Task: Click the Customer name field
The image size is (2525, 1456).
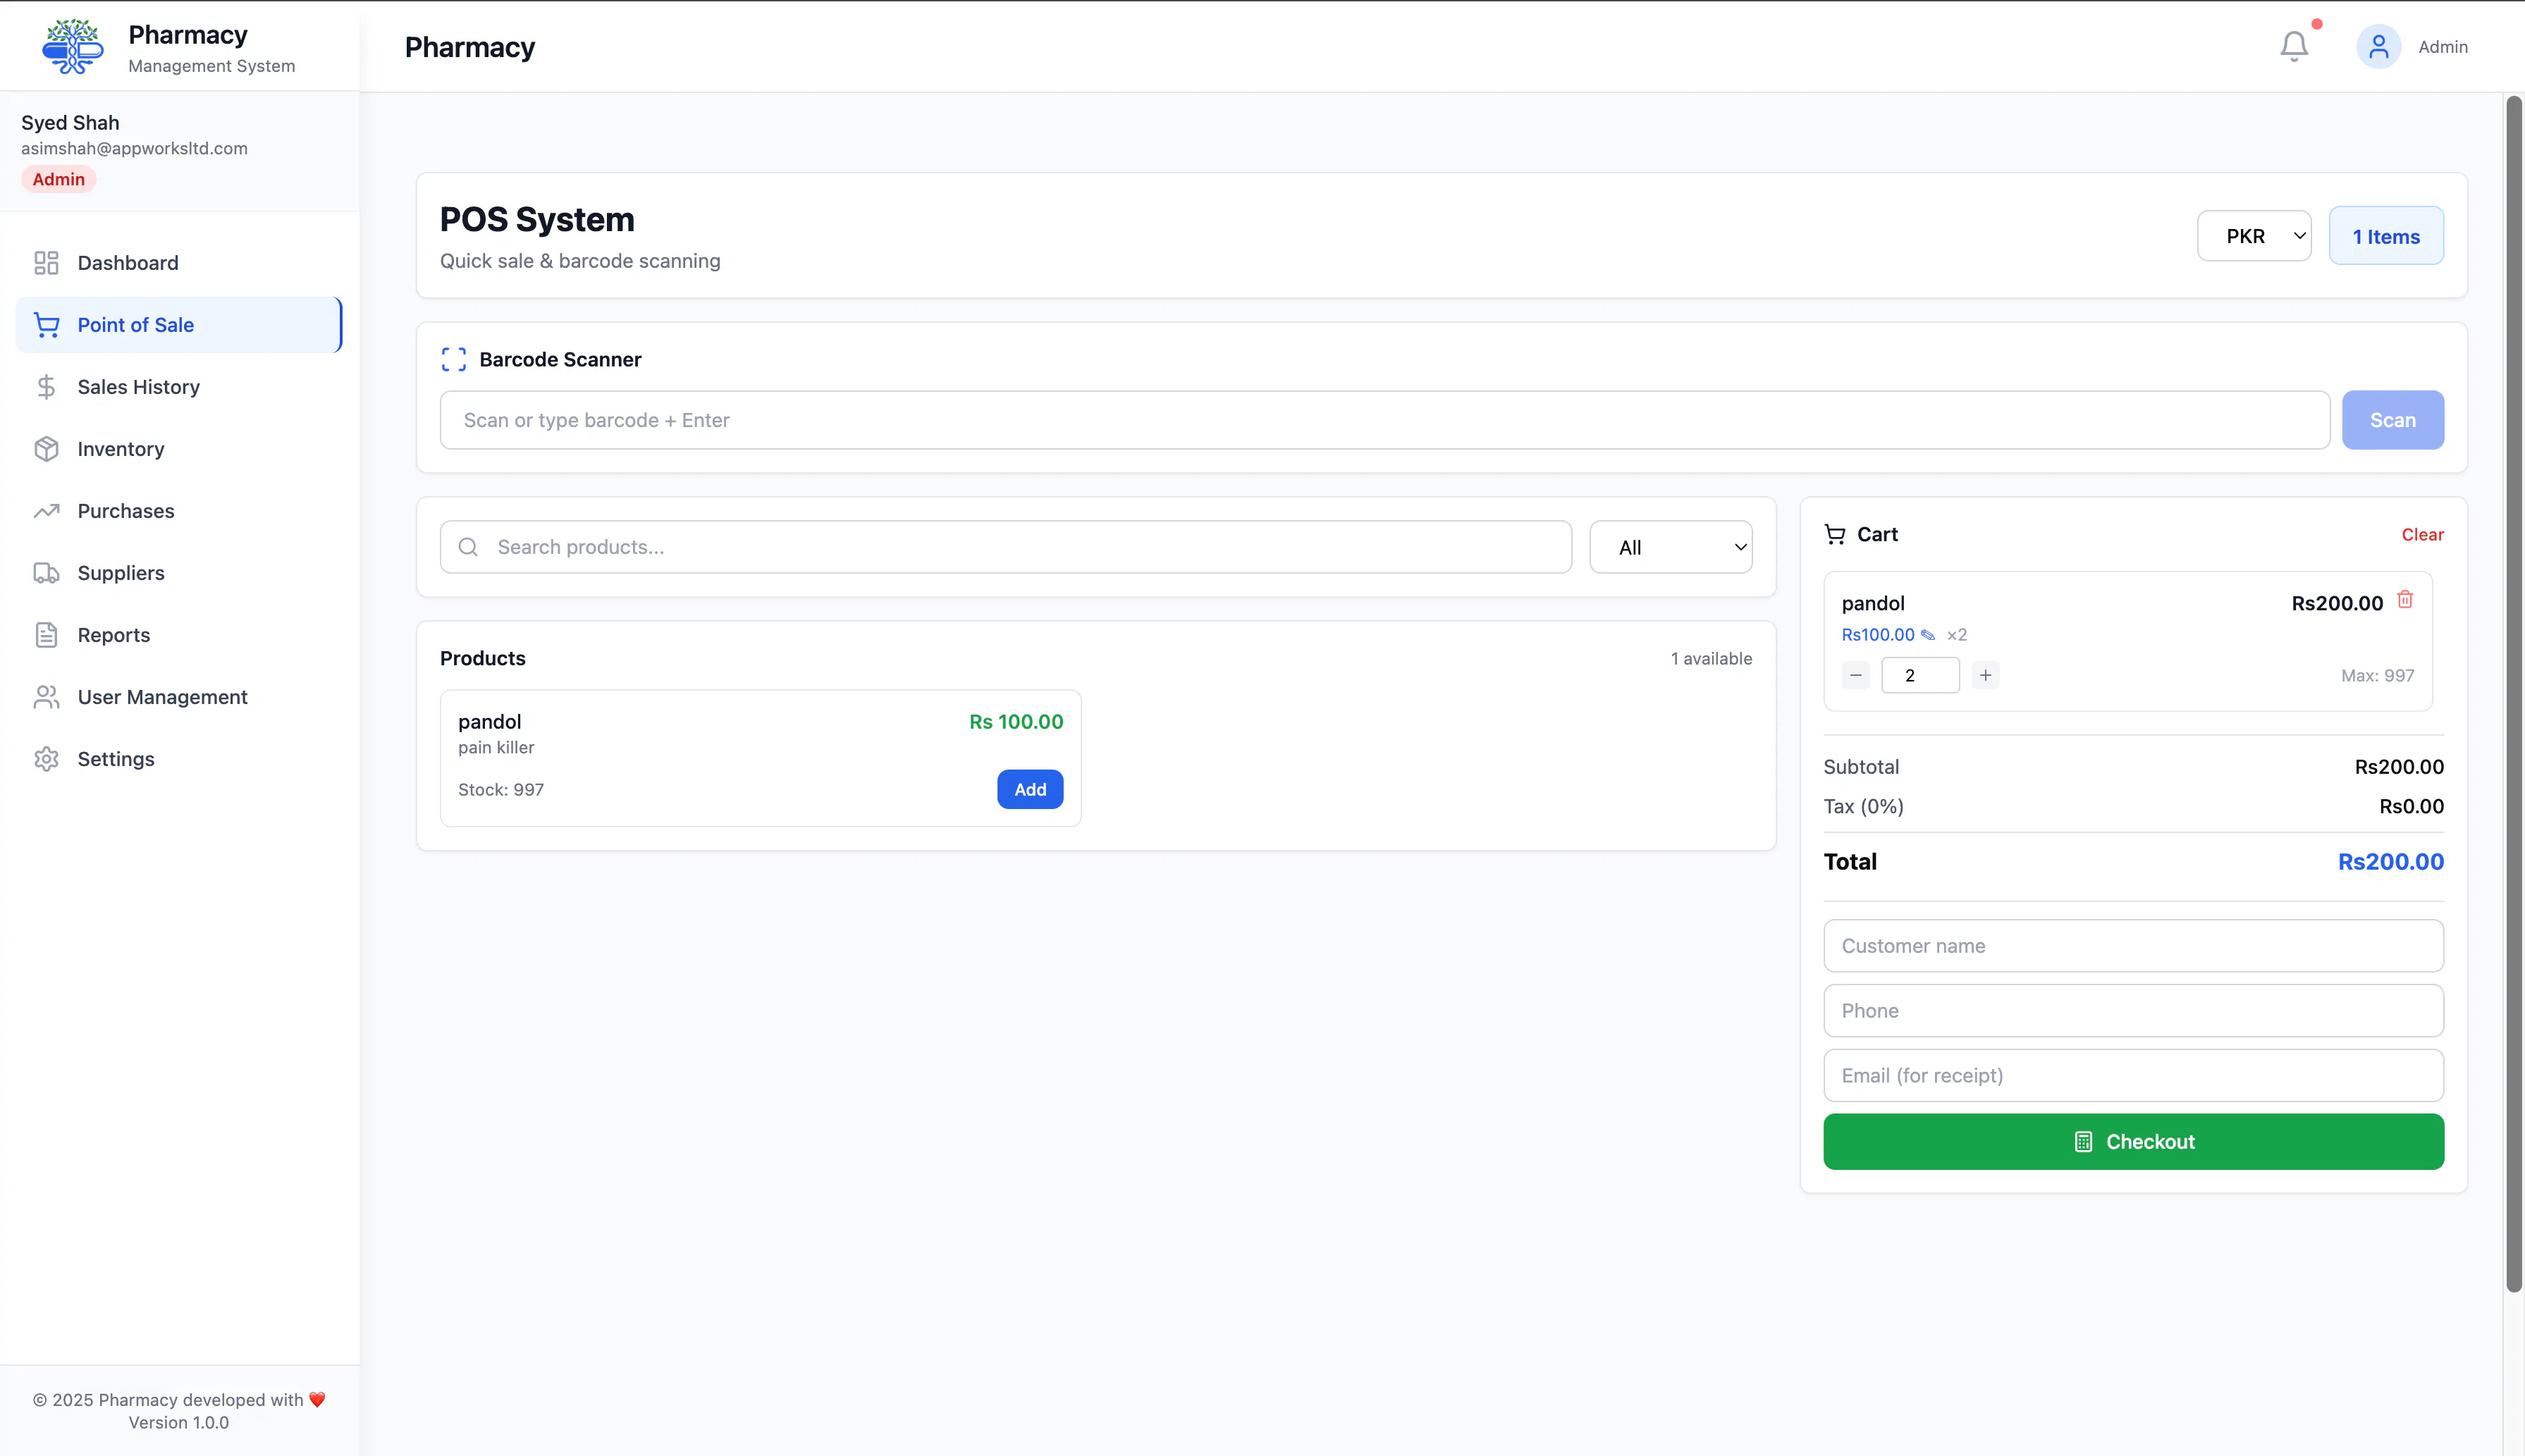Action: [2133, 946]
